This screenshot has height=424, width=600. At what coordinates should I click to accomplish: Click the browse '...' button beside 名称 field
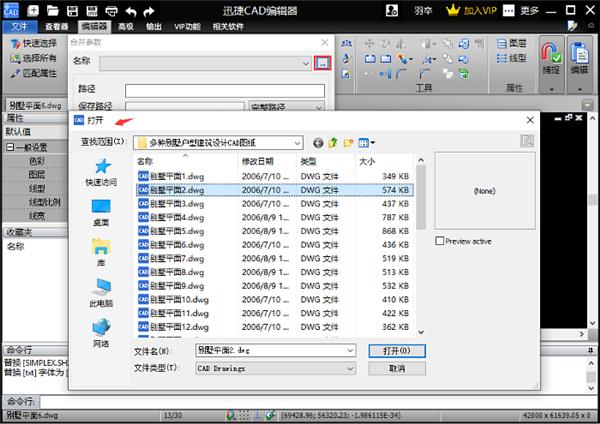(321, 63)
